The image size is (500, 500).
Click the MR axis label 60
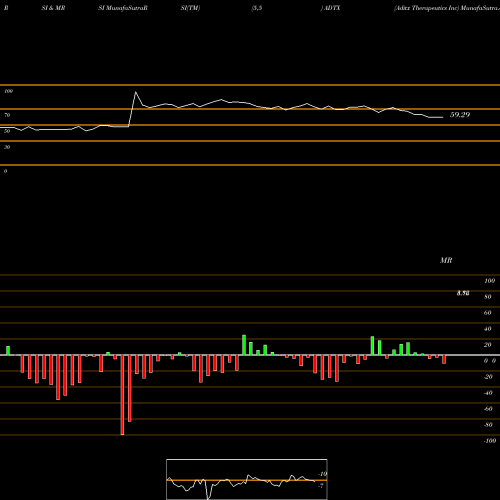pyautogui.click(x=488, y=313)
